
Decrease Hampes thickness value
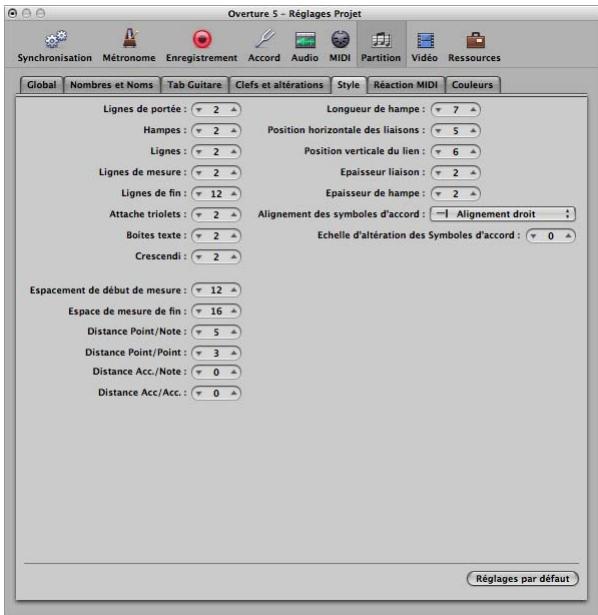click(199, 131)
